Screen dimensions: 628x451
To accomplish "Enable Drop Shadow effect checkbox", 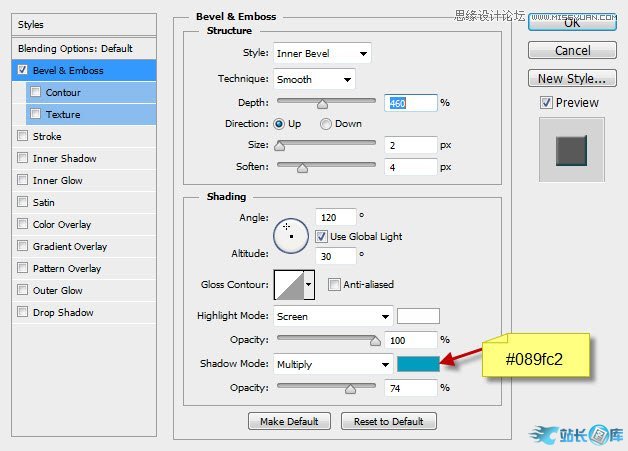I will point(23,313).
